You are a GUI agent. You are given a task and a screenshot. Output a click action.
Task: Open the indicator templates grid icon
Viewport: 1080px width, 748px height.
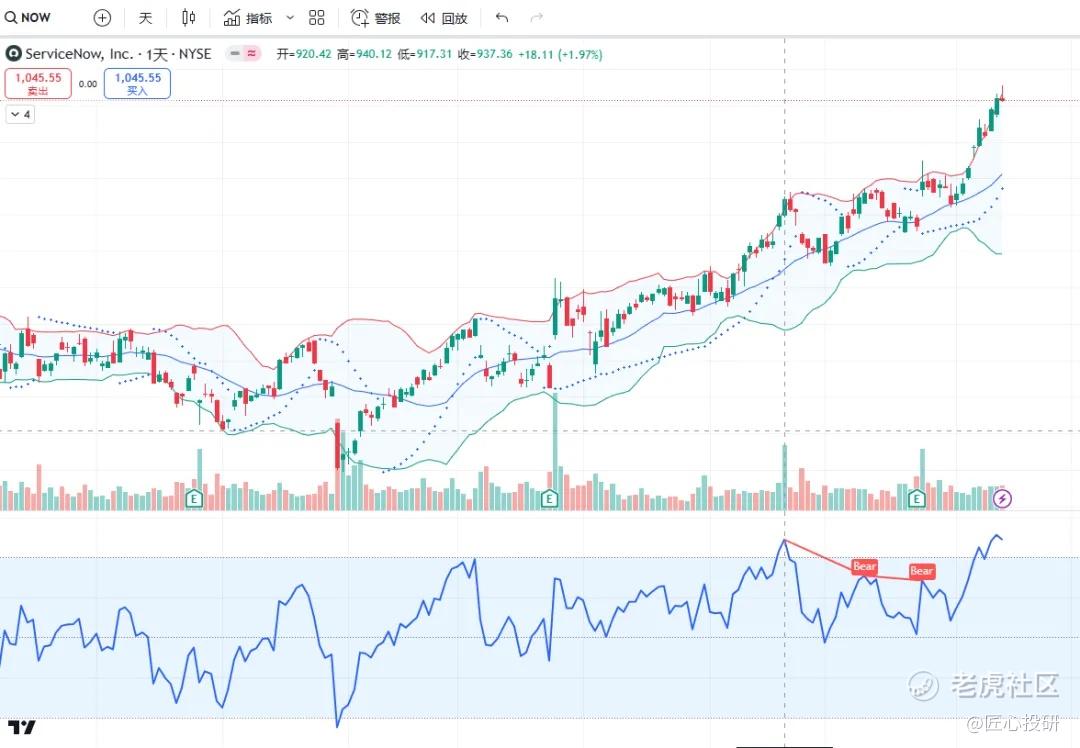[x=317, y=18]
